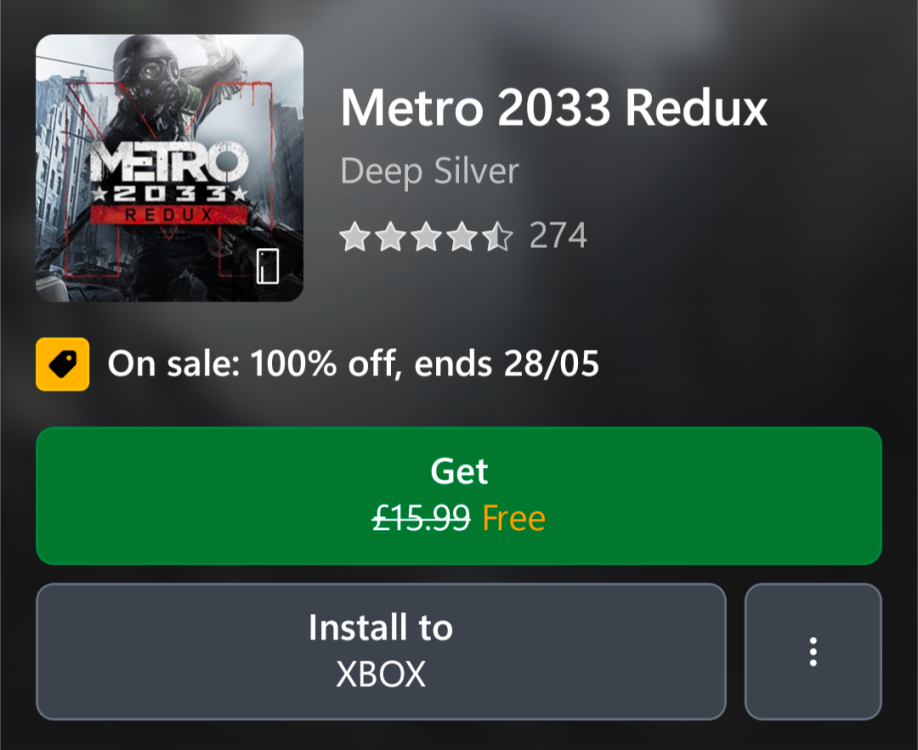The height and width of the screenshot is (750, 918).
Task: Click the Metro 2033 Redux title
Action: point(554,108)
